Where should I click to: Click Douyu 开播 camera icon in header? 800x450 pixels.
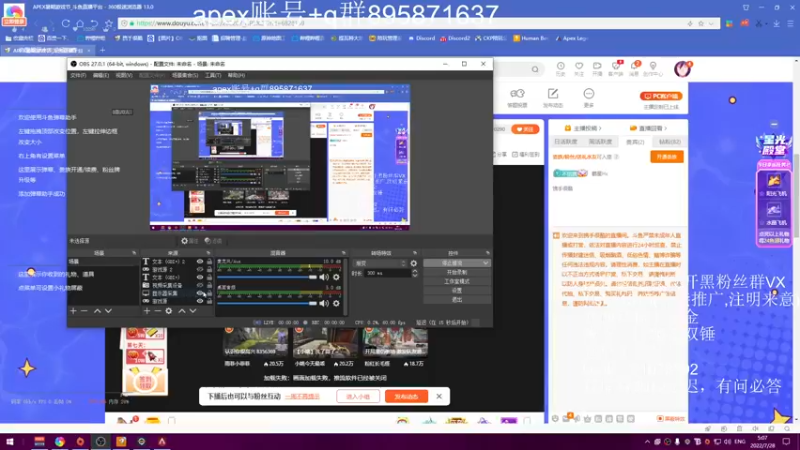(597, 69)
